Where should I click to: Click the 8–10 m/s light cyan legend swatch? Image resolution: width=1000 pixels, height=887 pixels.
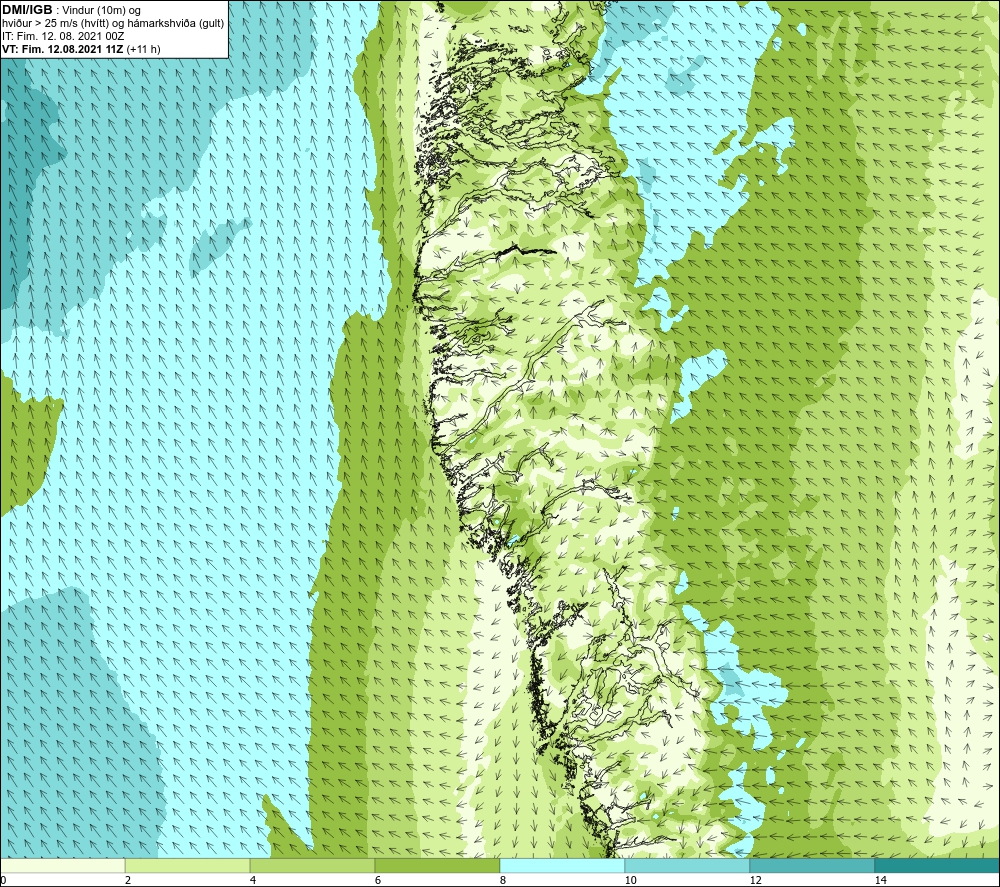562,866
